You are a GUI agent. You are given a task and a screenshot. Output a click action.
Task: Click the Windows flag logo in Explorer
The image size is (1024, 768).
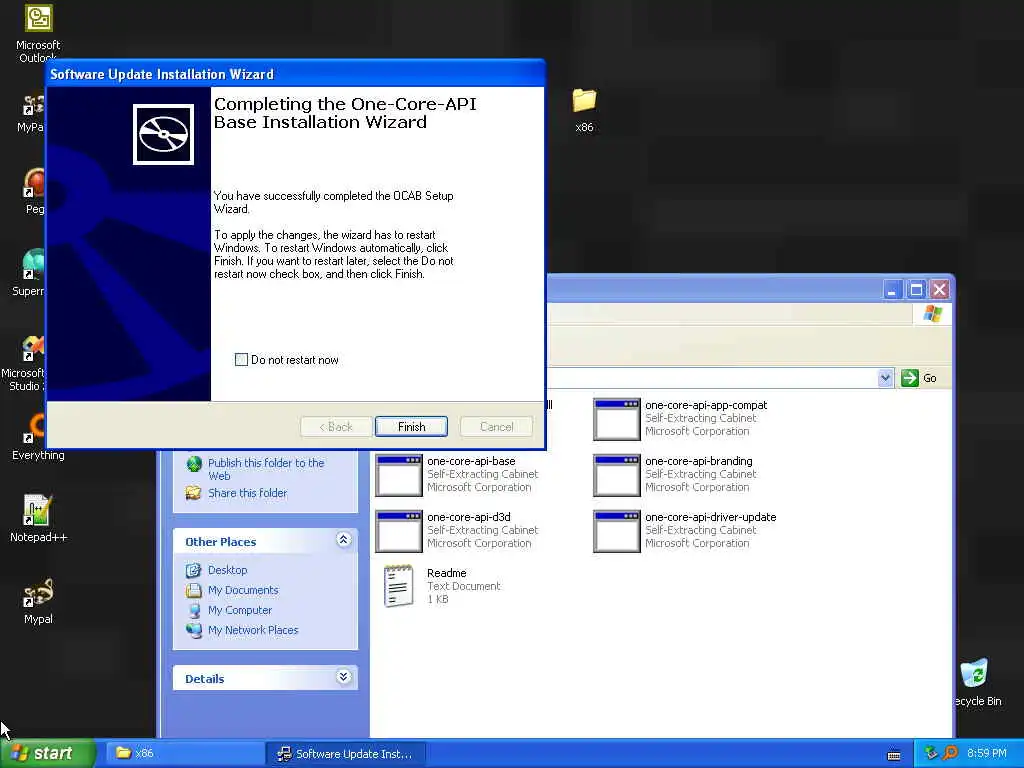point(933,314)
